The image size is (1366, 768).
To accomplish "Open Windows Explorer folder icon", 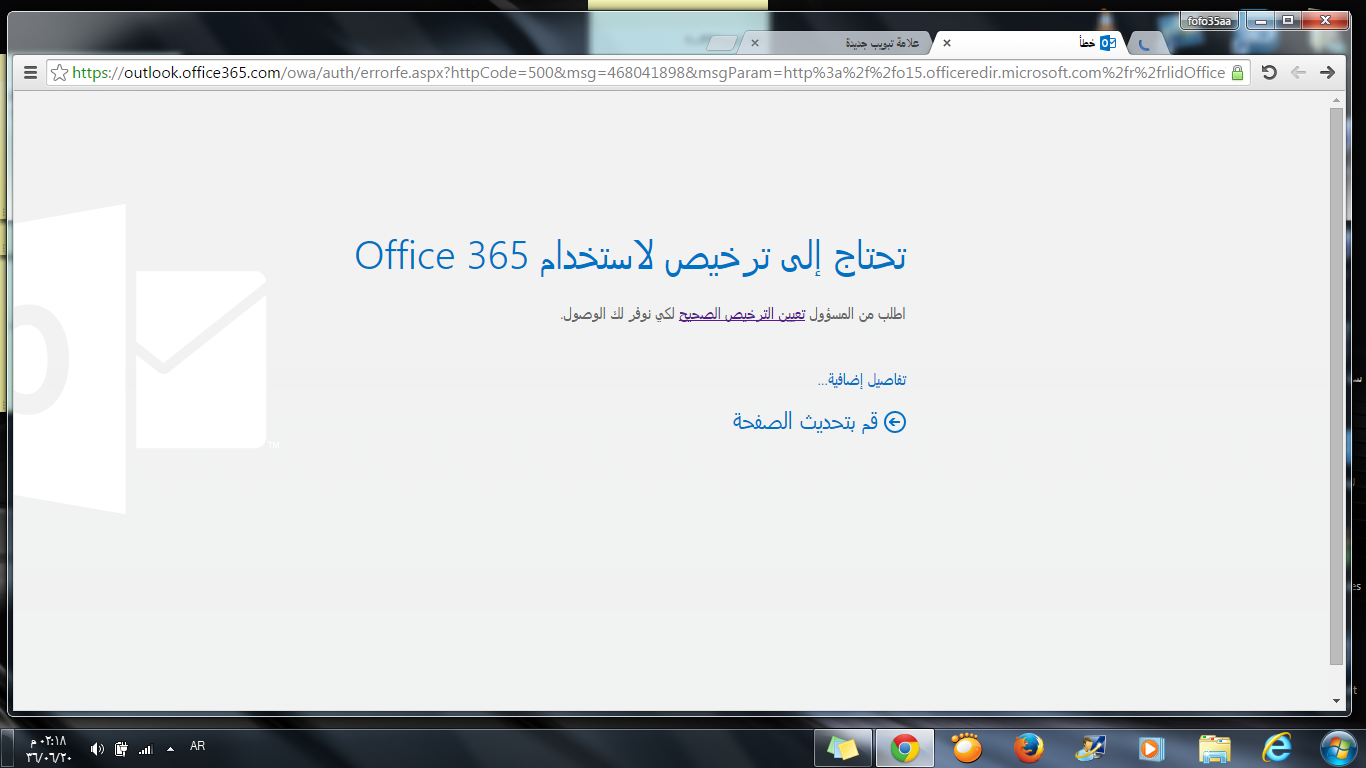I will pos(1214,748).
